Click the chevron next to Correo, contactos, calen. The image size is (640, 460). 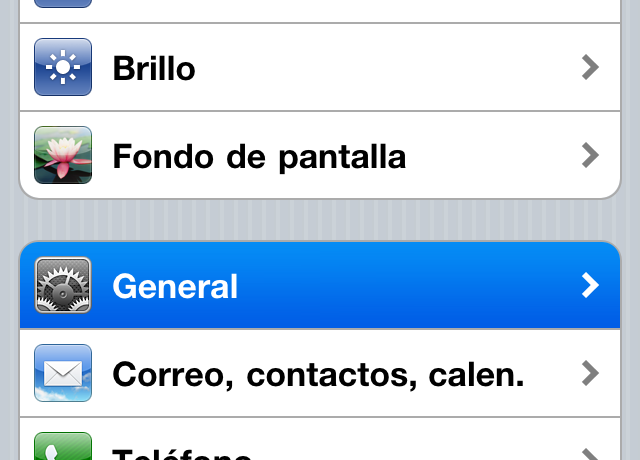(x=590, y=373)
